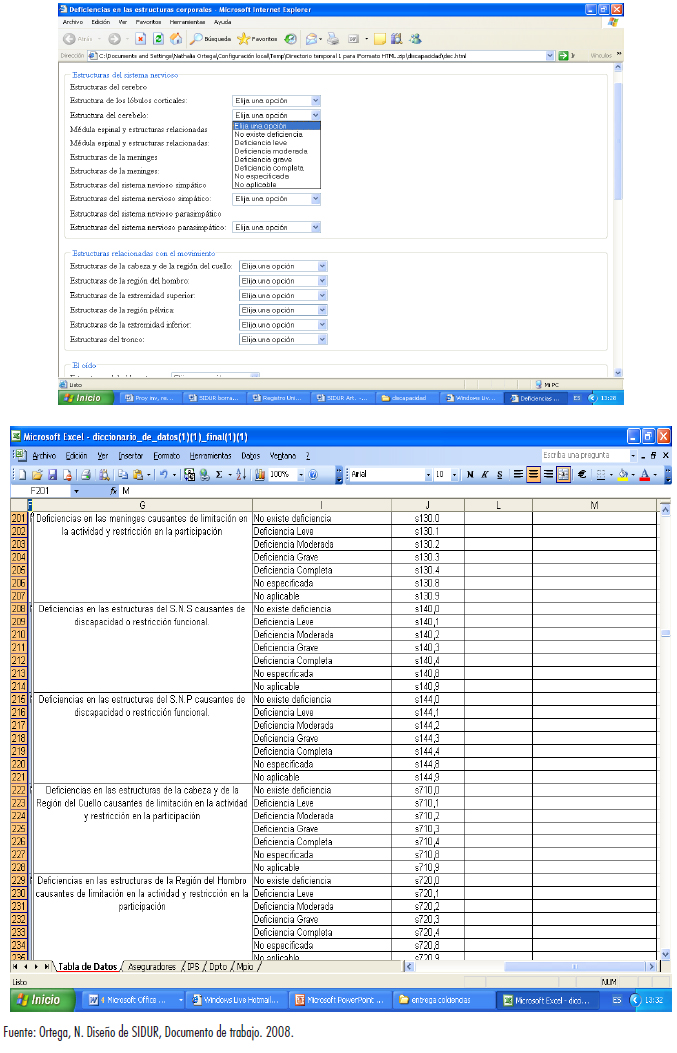Toggle bold N button in Excel
Screen dimensions: 677x1053
468,474
